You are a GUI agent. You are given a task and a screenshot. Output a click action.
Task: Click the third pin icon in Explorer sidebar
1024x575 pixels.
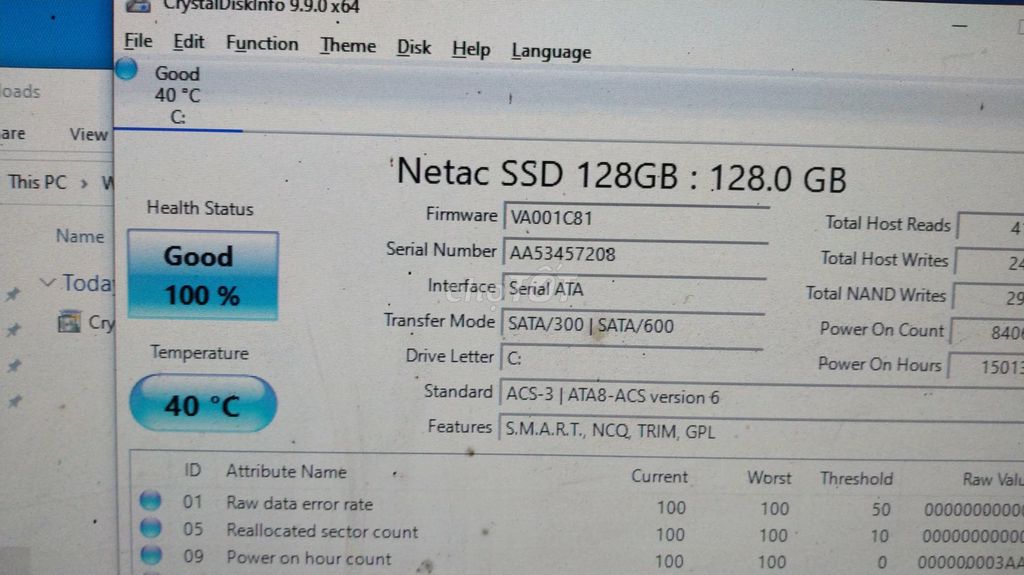[14, 366]
